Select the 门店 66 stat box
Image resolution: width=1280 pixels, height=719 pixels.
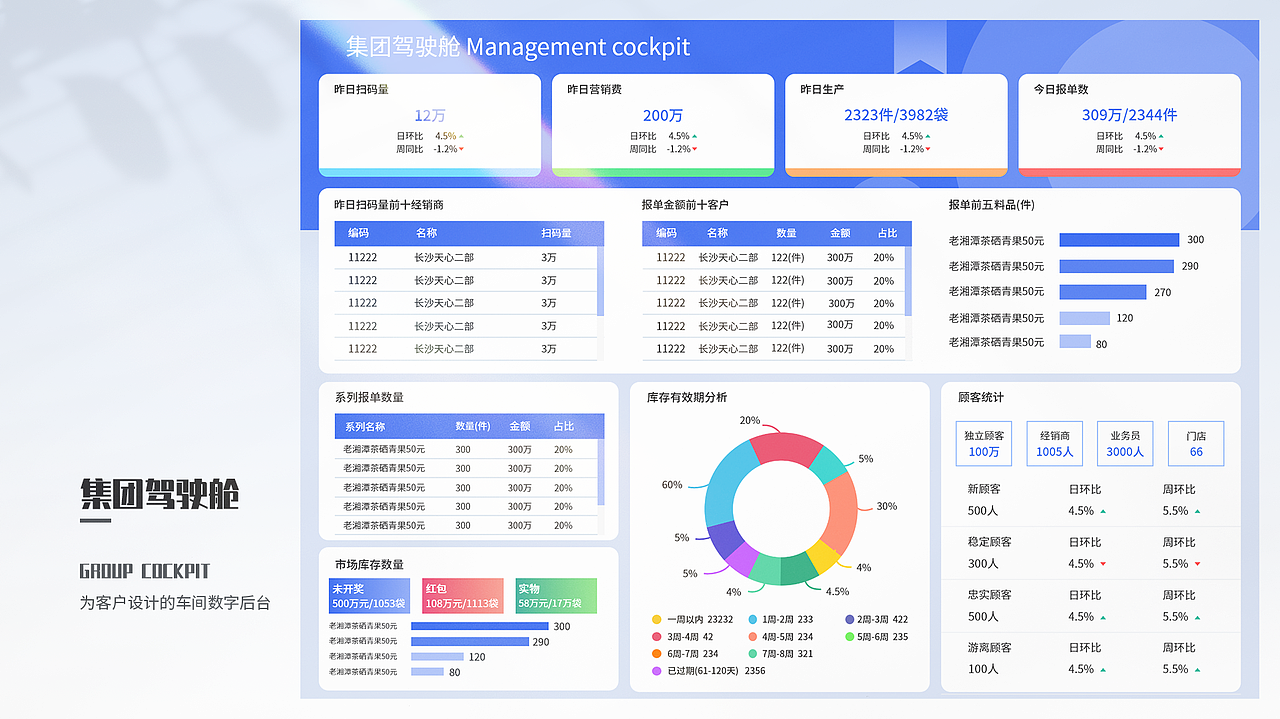1196,443
